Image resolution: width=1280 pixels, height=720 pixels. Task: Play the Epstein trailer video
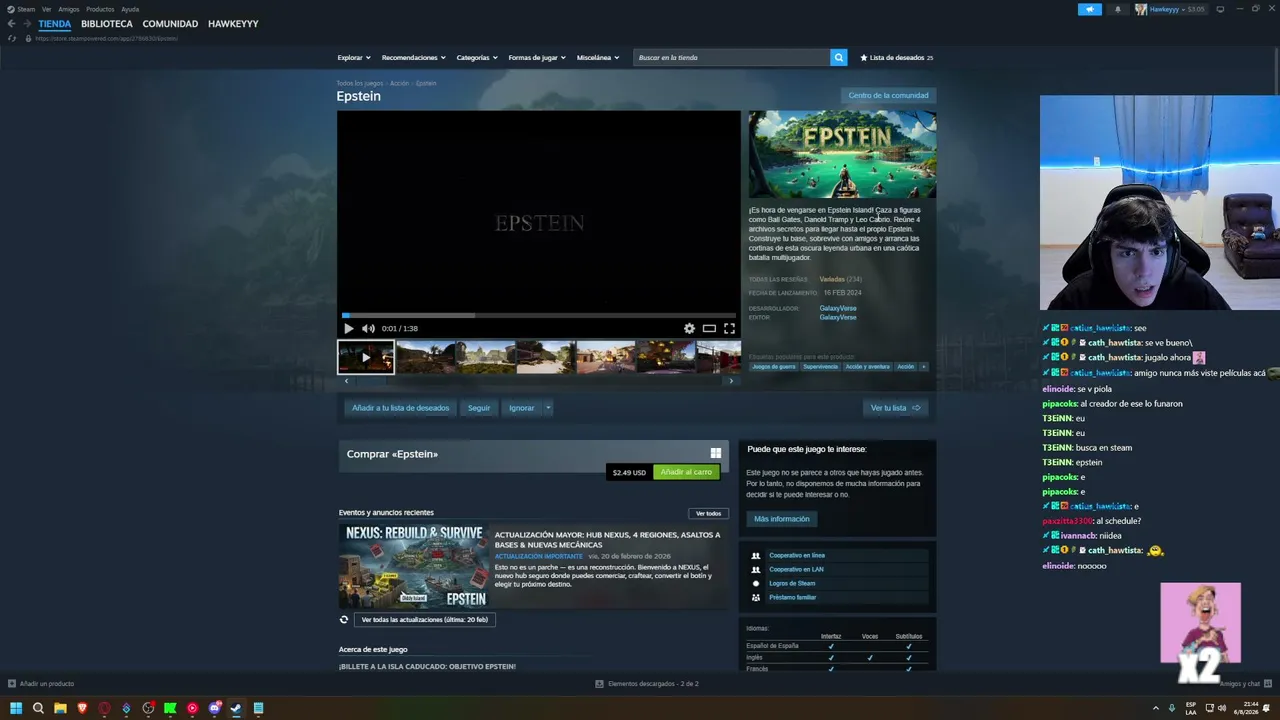point(348,328)
